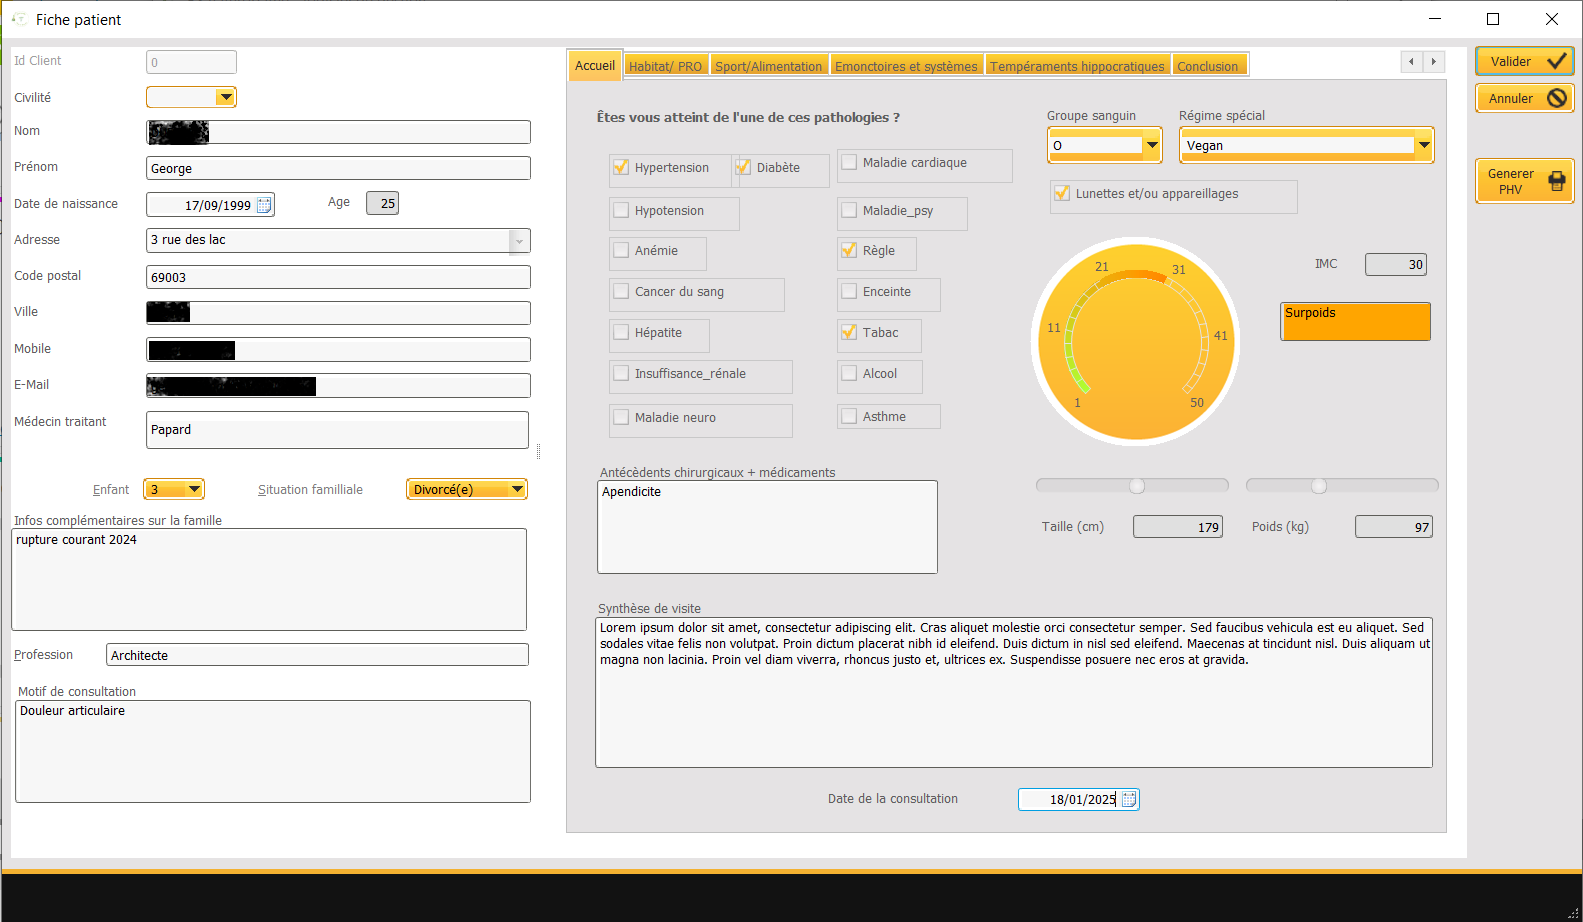Open the Régime spécial dropdown
Viewport: 1583px width, 922px height.
1423,146
